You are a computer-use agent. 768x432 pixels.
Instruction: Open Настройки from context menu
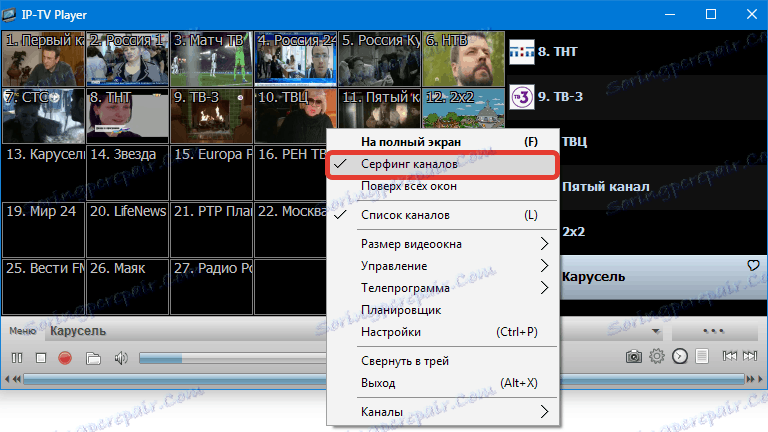[x=443, y=332]
